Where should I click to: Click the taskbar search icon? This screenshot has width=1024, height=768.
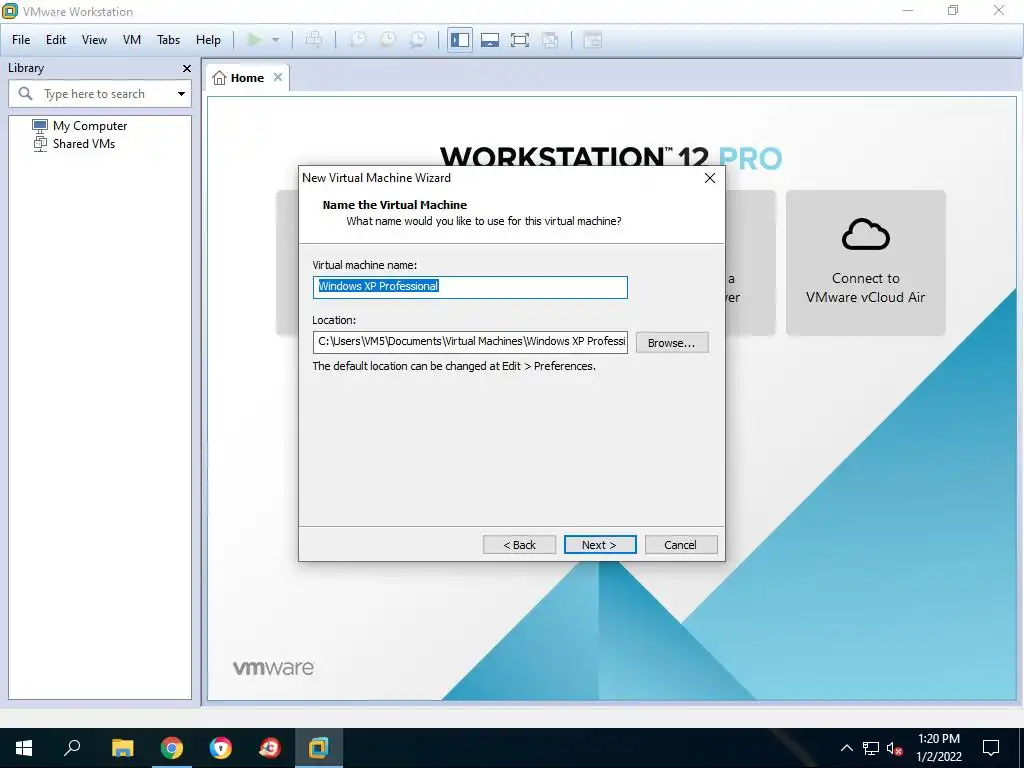point(72,748)
